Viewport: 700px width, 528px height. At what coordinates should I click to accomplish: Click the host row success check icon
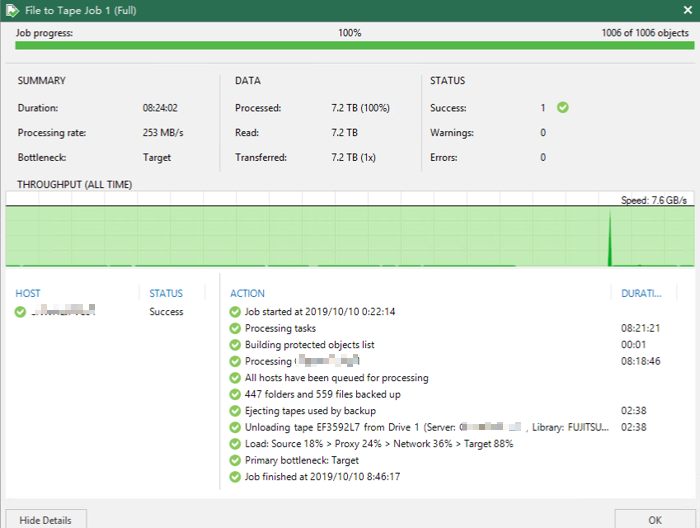tap(20, 312)
